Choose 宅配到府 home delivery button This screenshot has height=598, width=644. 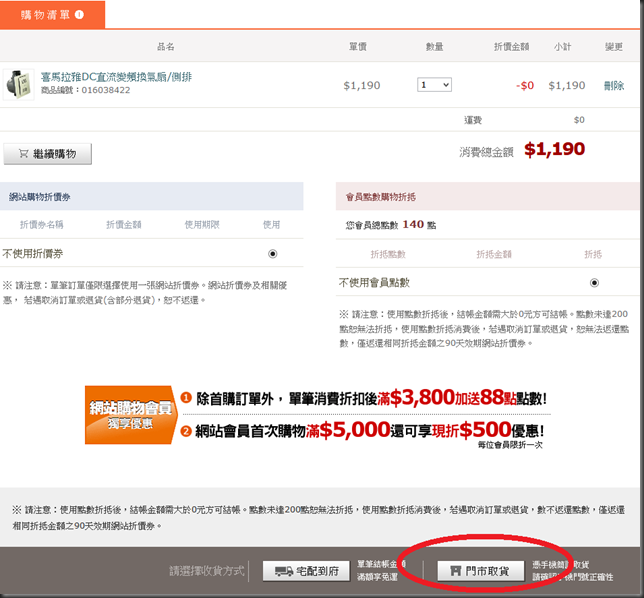click(306, 571)
